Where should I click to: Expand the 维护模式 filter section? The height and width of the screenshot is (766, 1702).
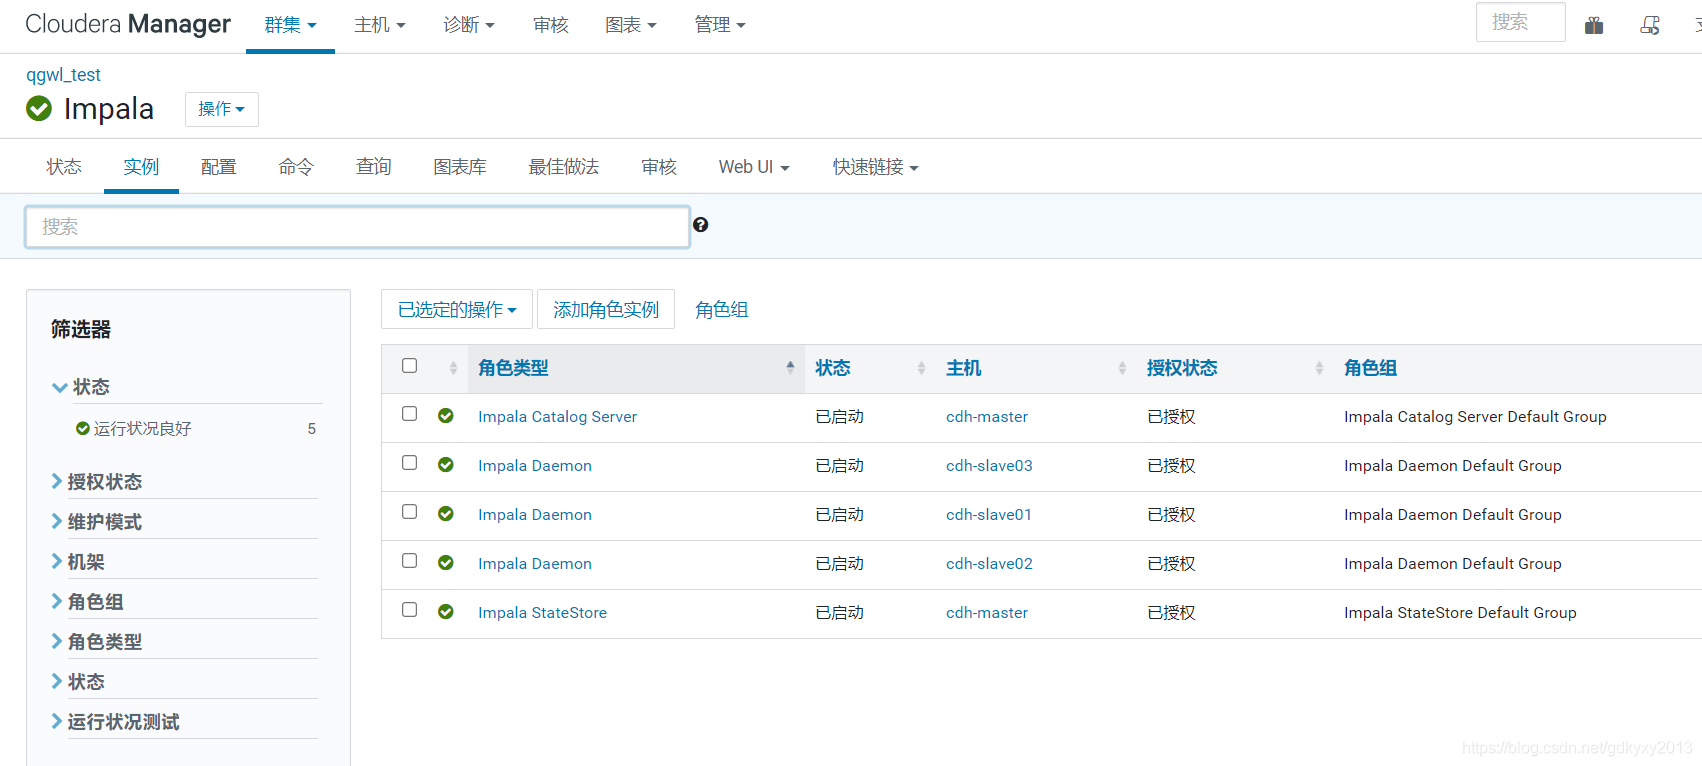[x=97, y=521]
